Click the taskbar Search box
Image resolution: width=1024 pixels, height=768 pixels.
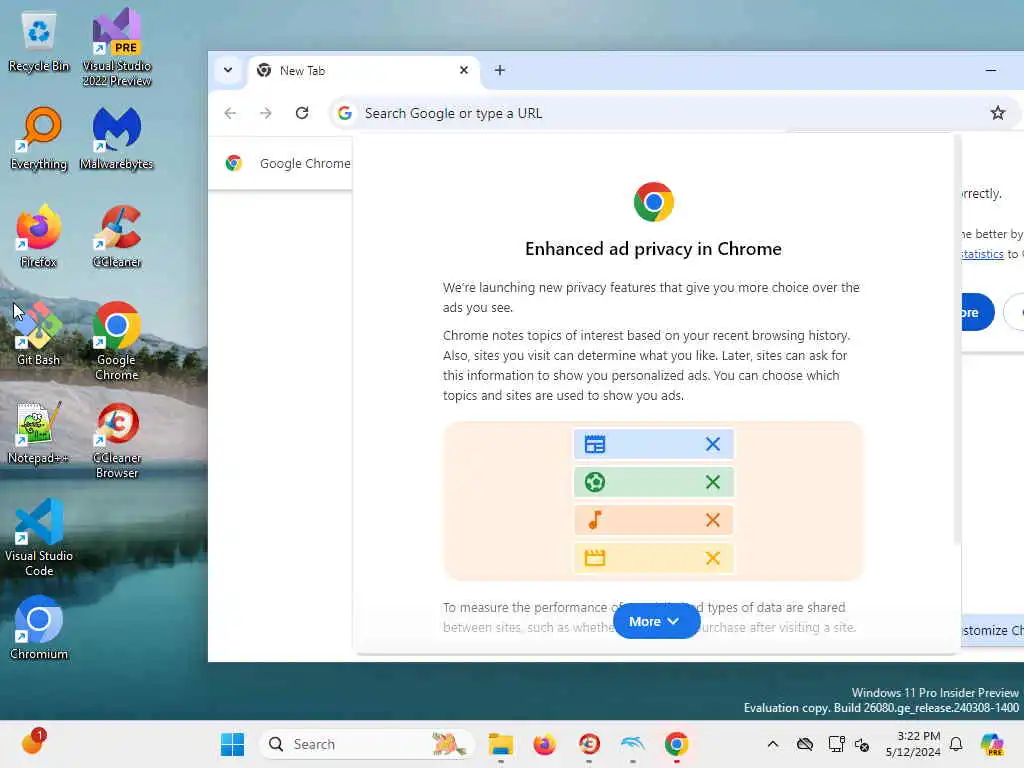tap(366, 744)
